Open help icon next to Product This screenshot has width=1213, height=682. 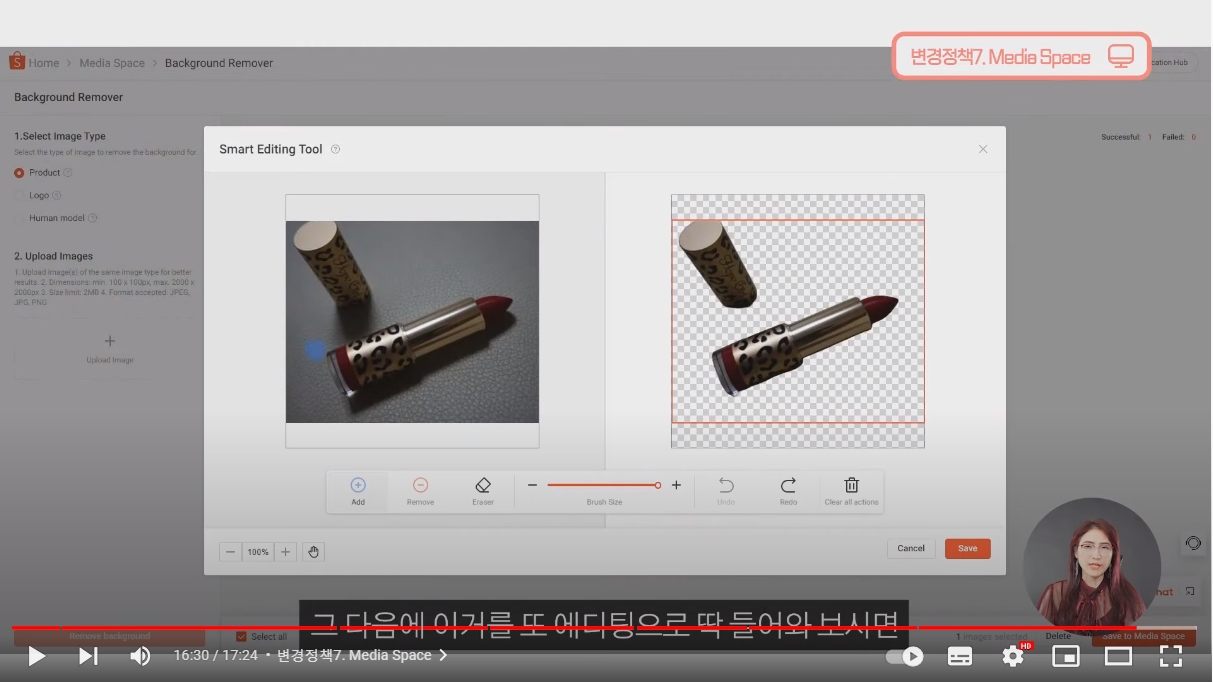68,172
